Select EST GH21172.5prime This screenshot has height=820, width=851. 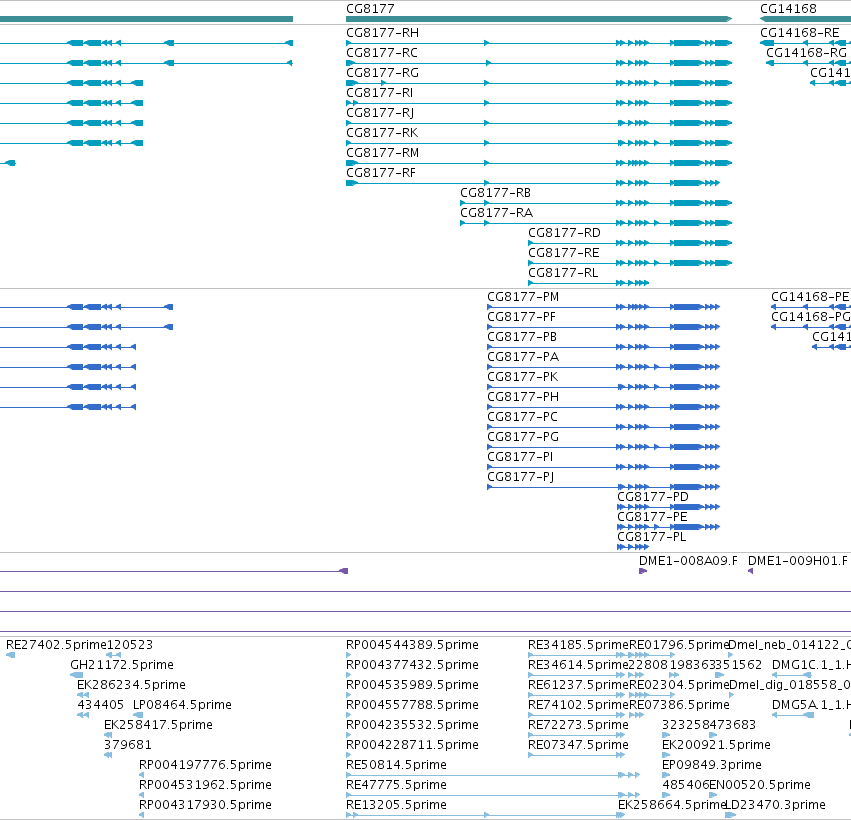tap(122, 665)
